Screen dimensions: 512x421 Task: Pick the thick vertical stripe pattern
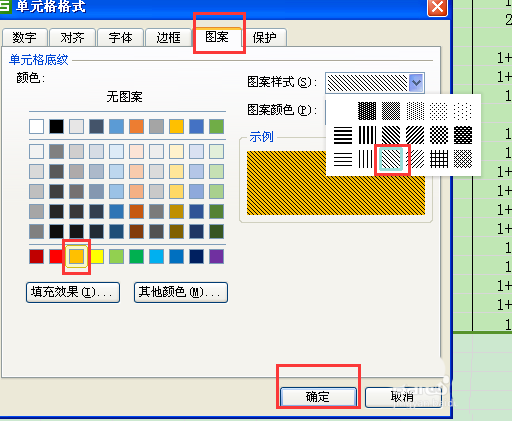[x=367, y=135]
